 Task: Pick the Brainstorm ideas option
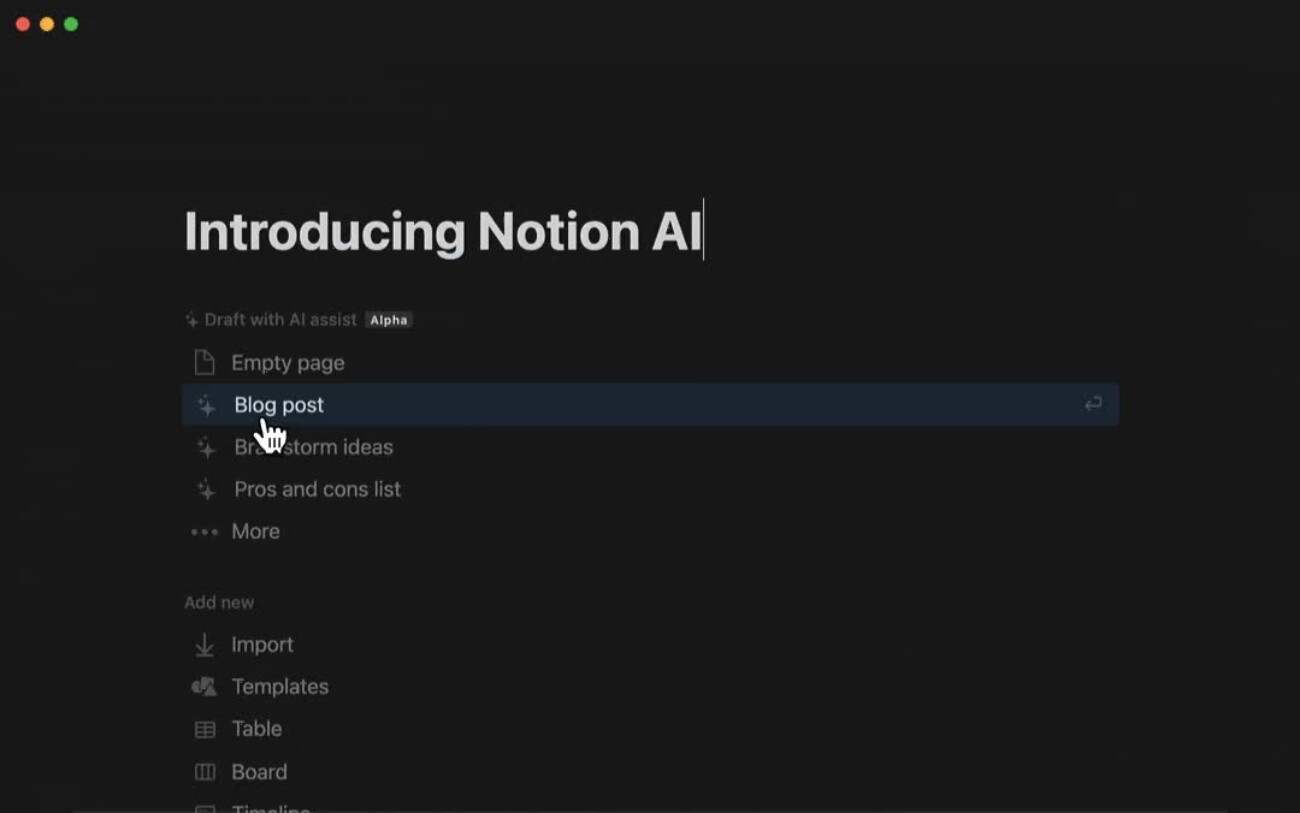tap(330, 447)
